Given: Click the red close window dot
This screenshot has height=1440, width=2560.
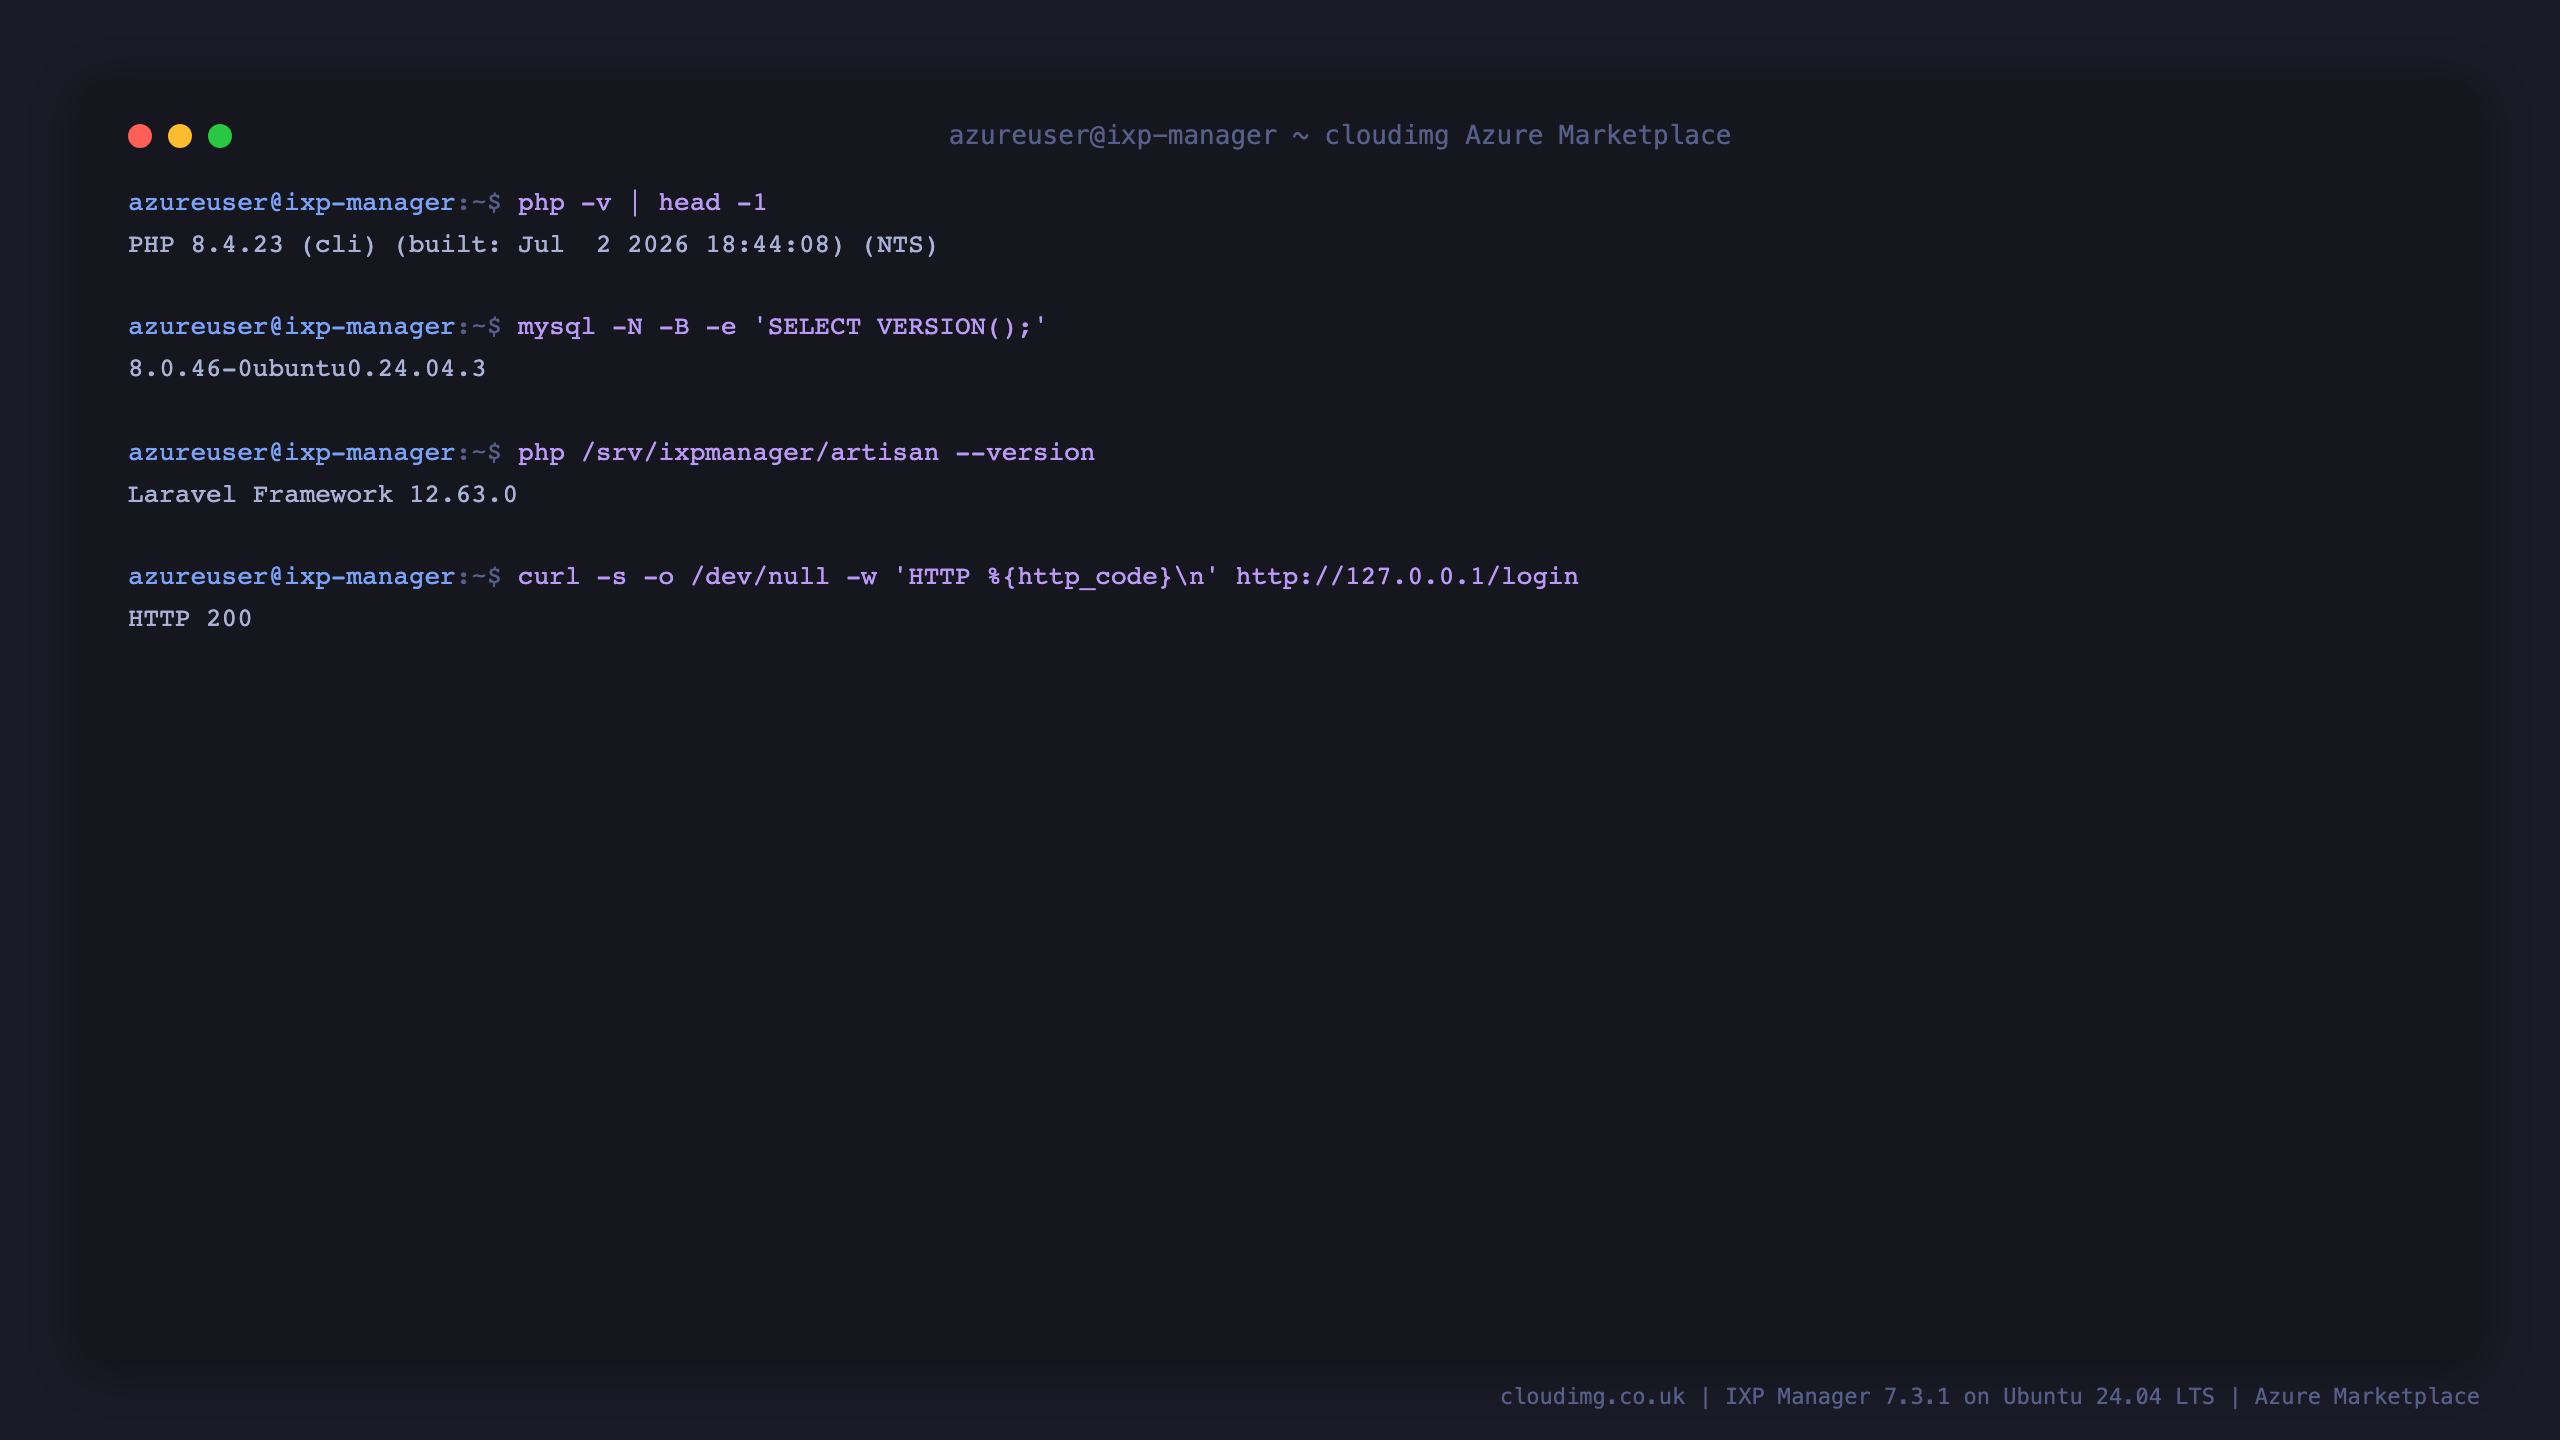Looking at the screenshot, I should pos(140,136).
